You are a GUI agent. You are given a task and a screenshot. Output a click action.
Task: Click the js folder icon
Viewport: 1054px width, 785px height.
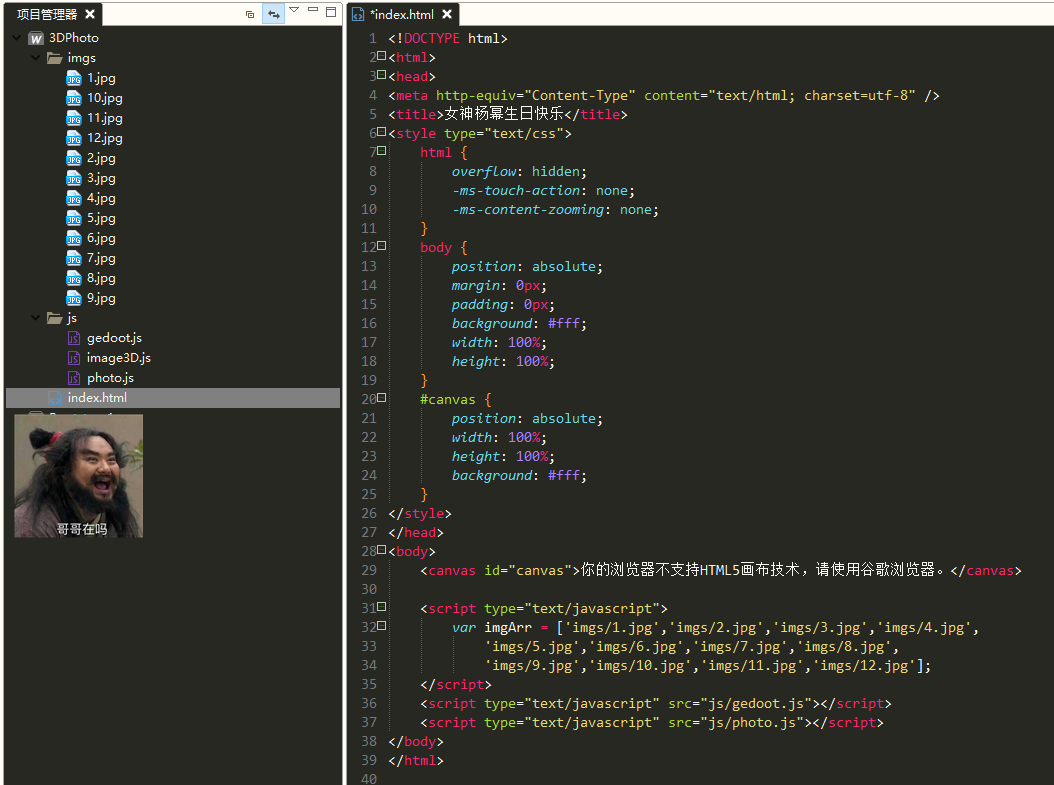[x=55, y=318]
